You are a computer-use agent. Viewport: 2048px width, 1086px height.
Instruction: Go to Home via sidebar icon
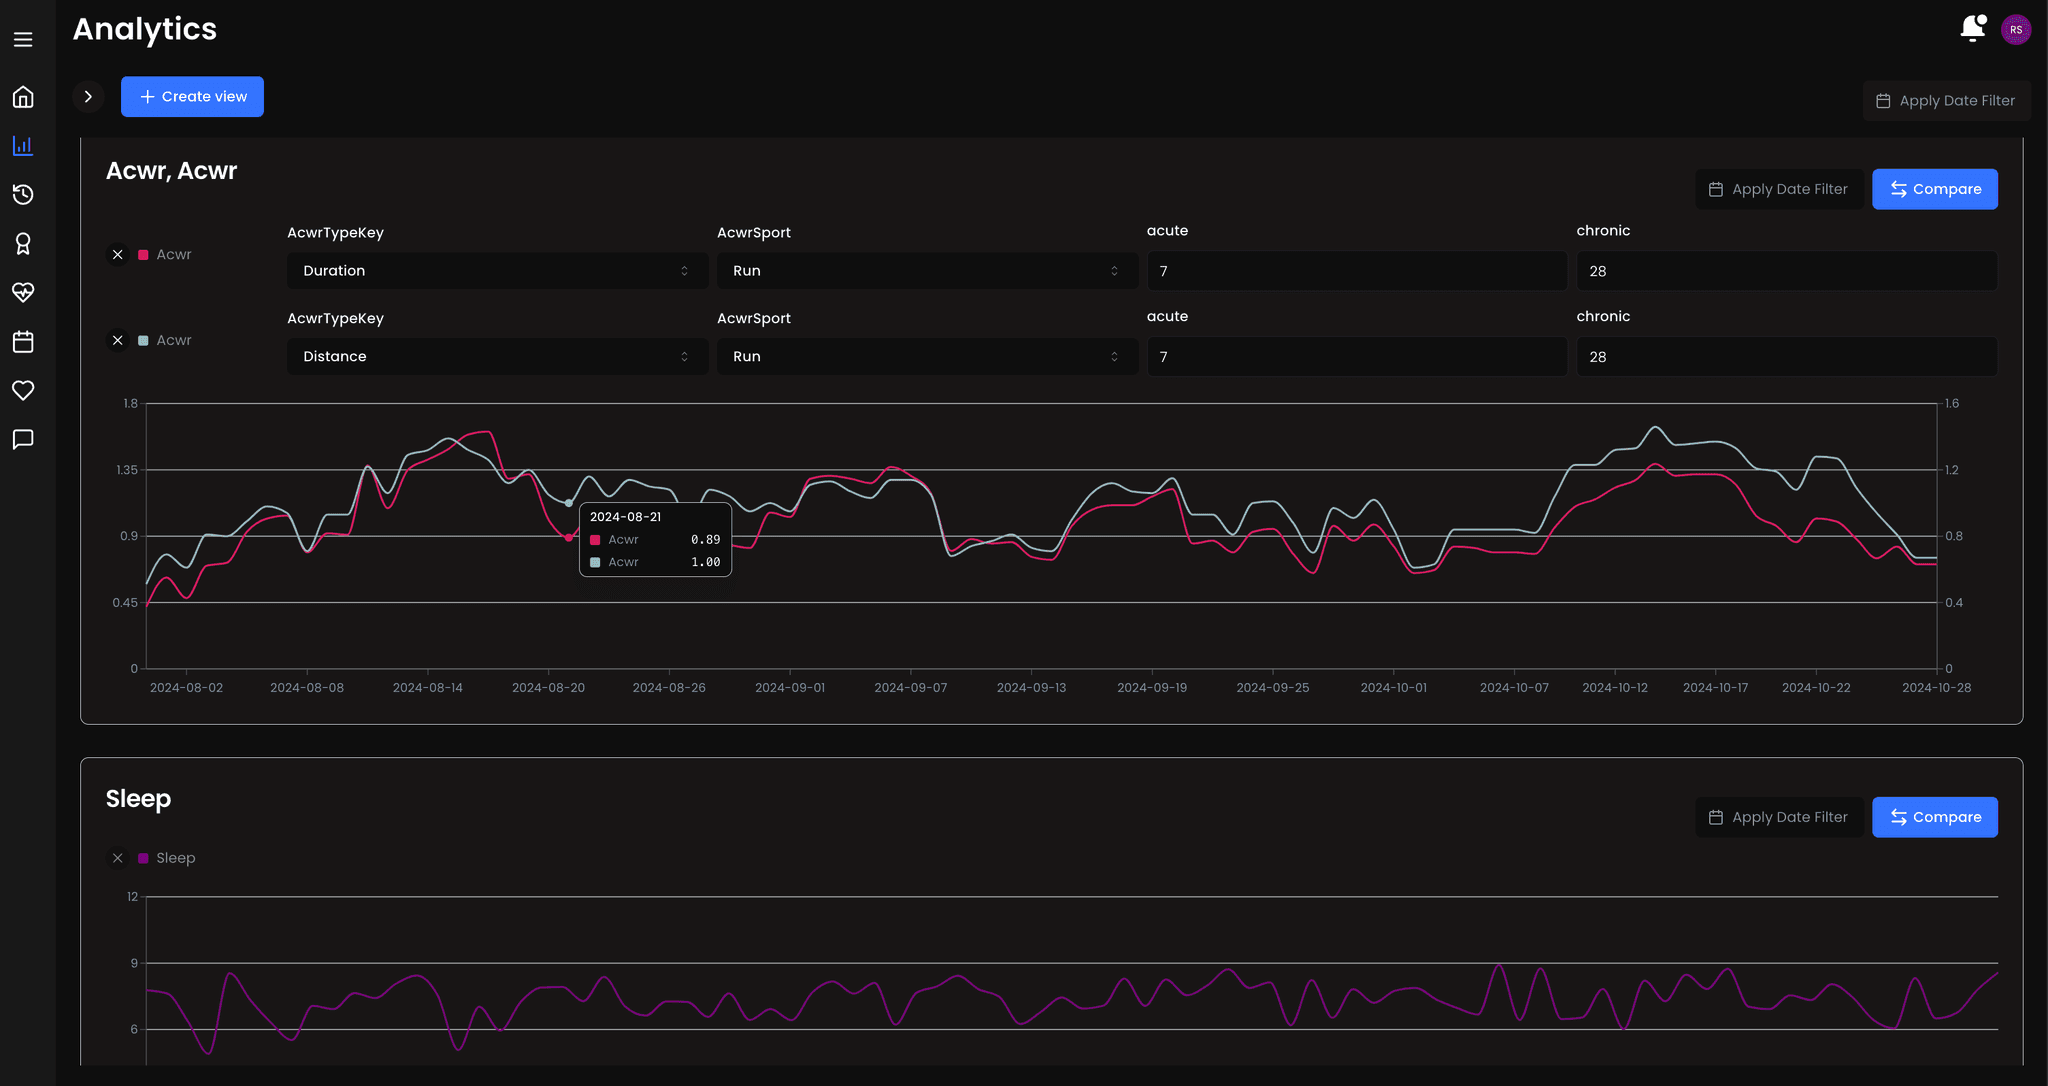(x=23, y=97)
